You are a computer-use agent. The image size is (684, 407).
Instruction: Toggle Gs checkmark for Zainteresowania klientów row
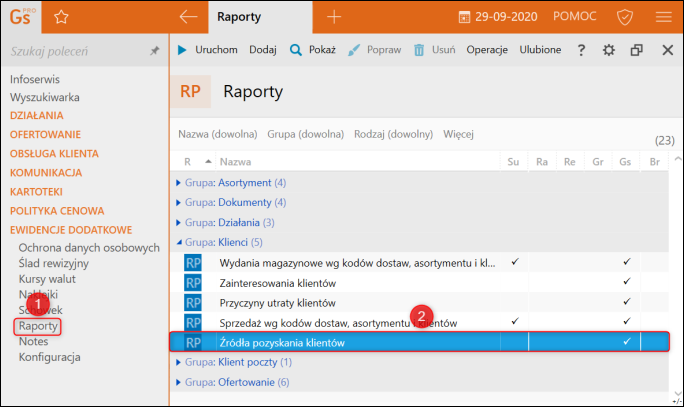click(x=626, y=282)
